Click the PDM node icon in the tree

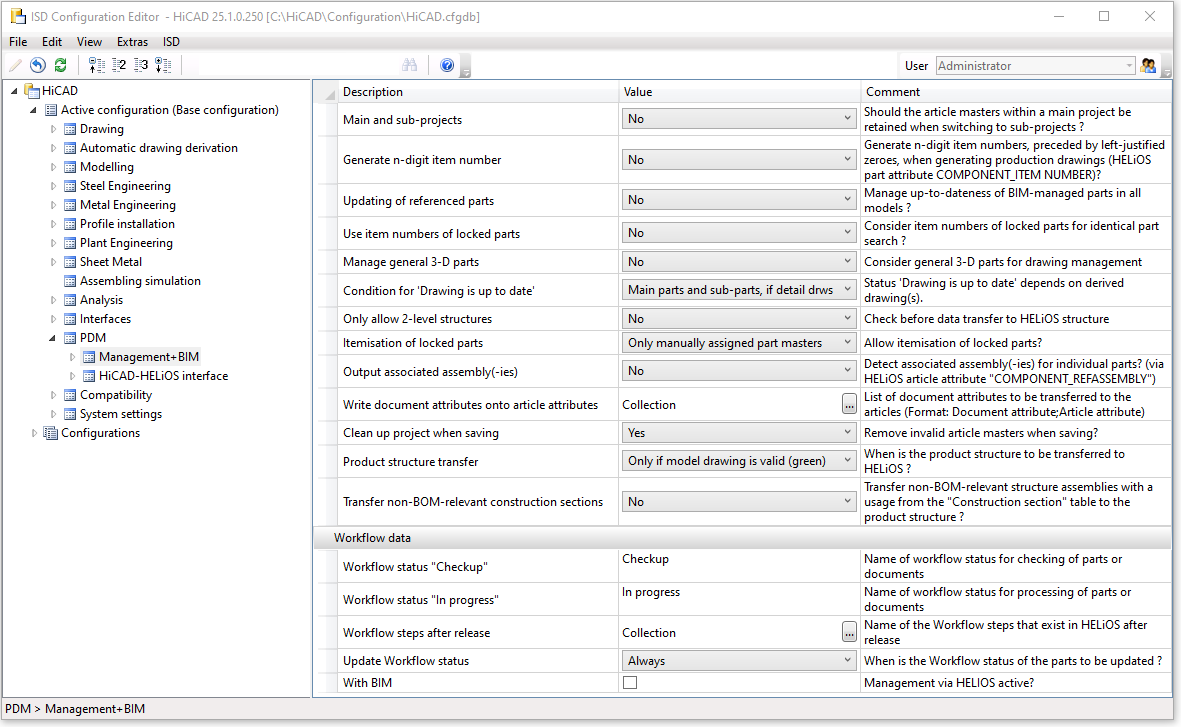(70, 338)
